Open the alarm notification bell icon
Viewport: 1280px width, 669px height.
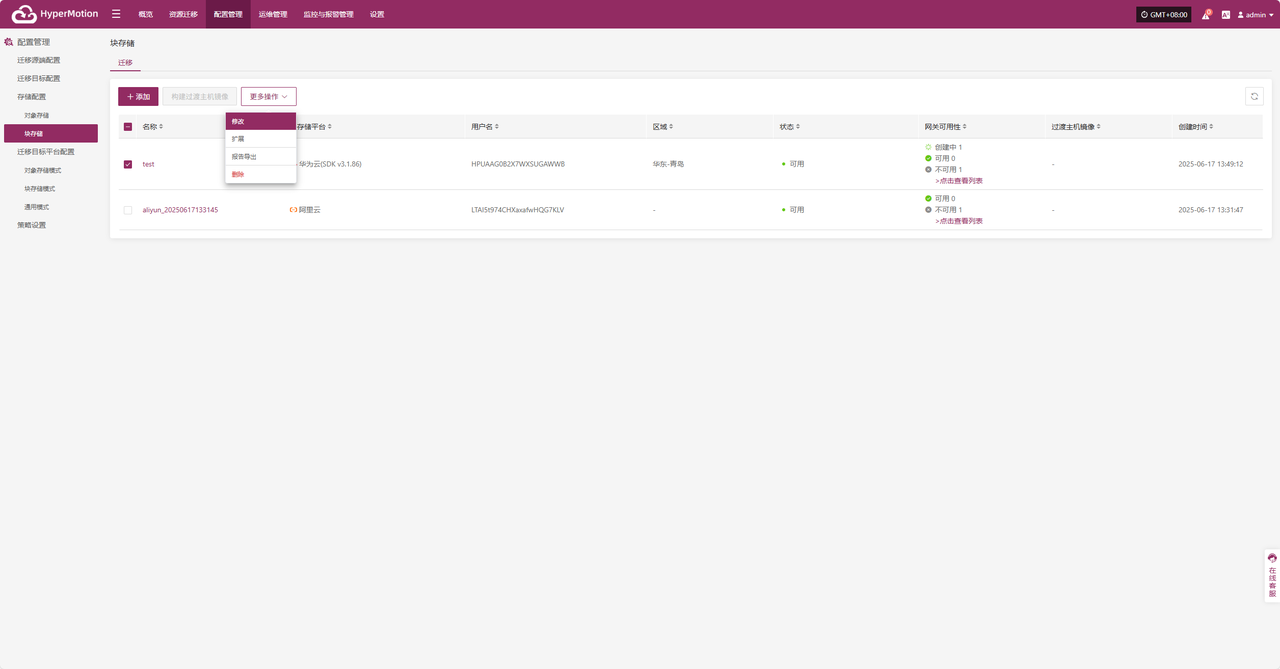coord(1207,15)
